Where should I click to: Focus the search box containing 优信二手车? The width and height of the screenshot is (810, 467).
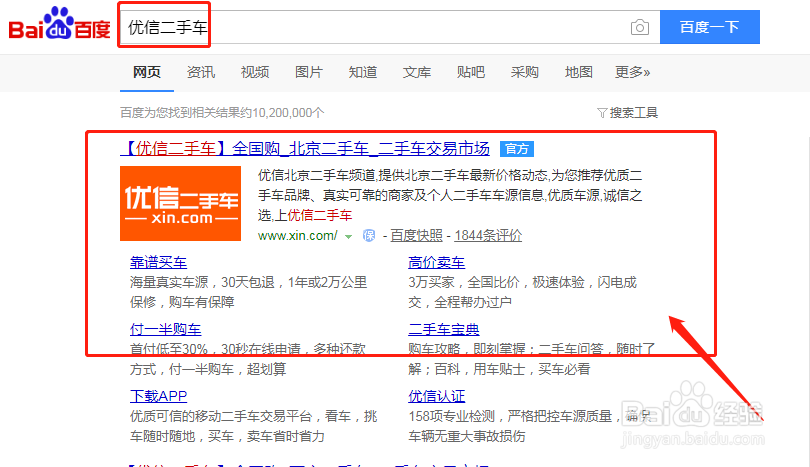point(390,27)
